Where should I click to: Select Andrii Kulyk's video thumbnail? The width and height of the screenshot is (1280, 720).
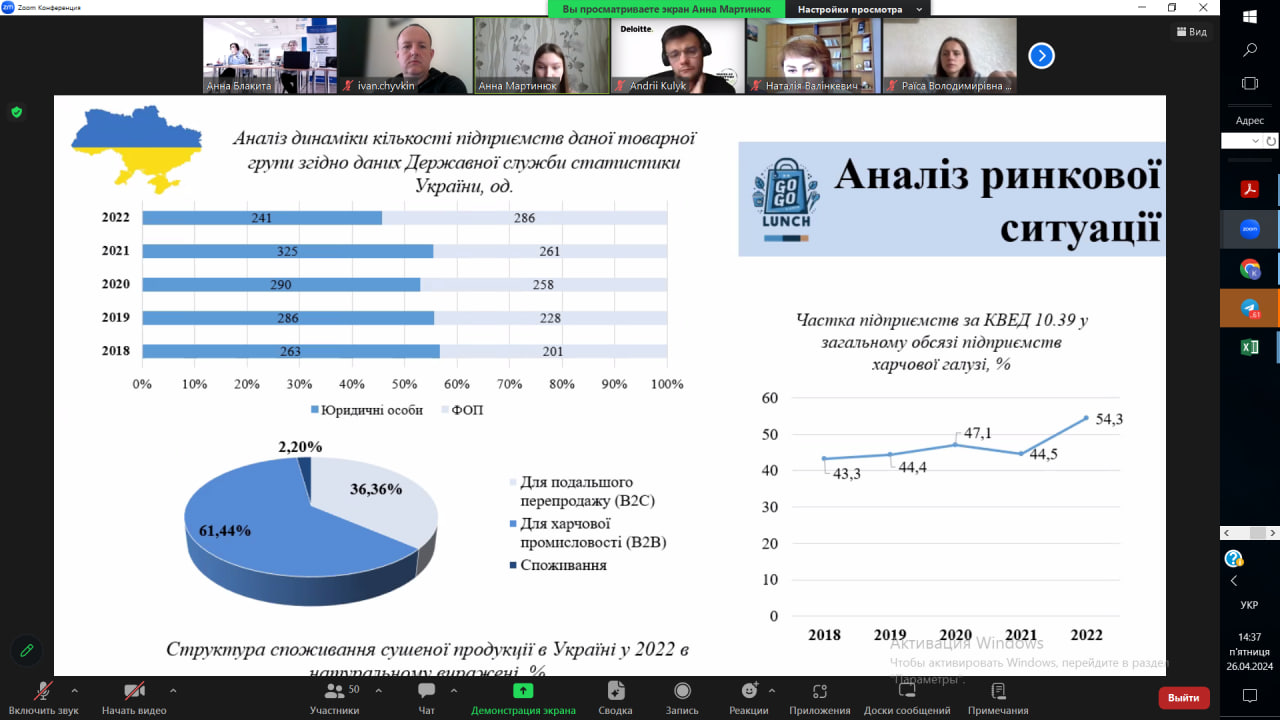677,55
